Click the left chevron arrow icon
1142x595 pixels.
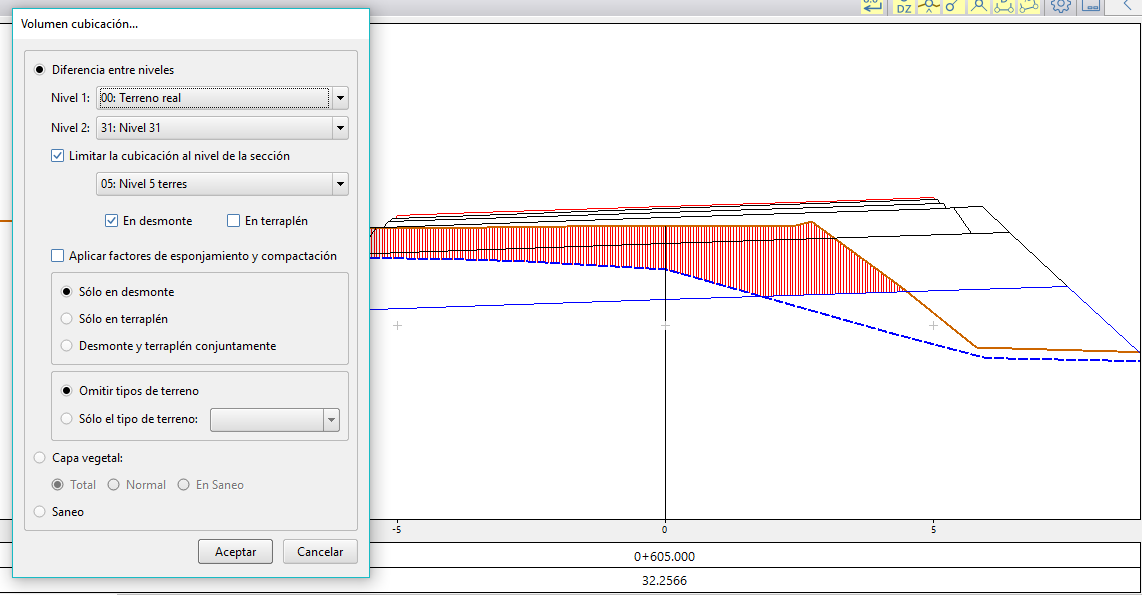1126,6
